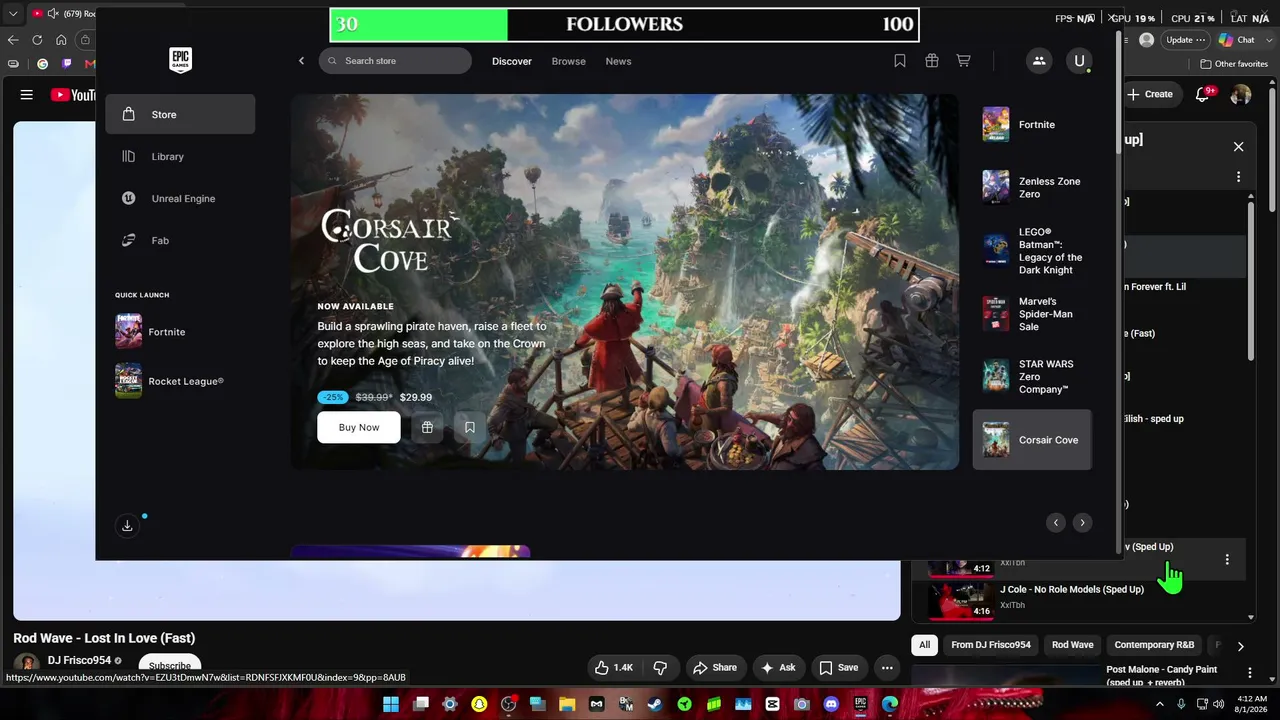This screenshot has height=720, width=1280.
Task: Select LEGO Batman: Legacy of the Dark Knight
Action: coord(1032,250)
